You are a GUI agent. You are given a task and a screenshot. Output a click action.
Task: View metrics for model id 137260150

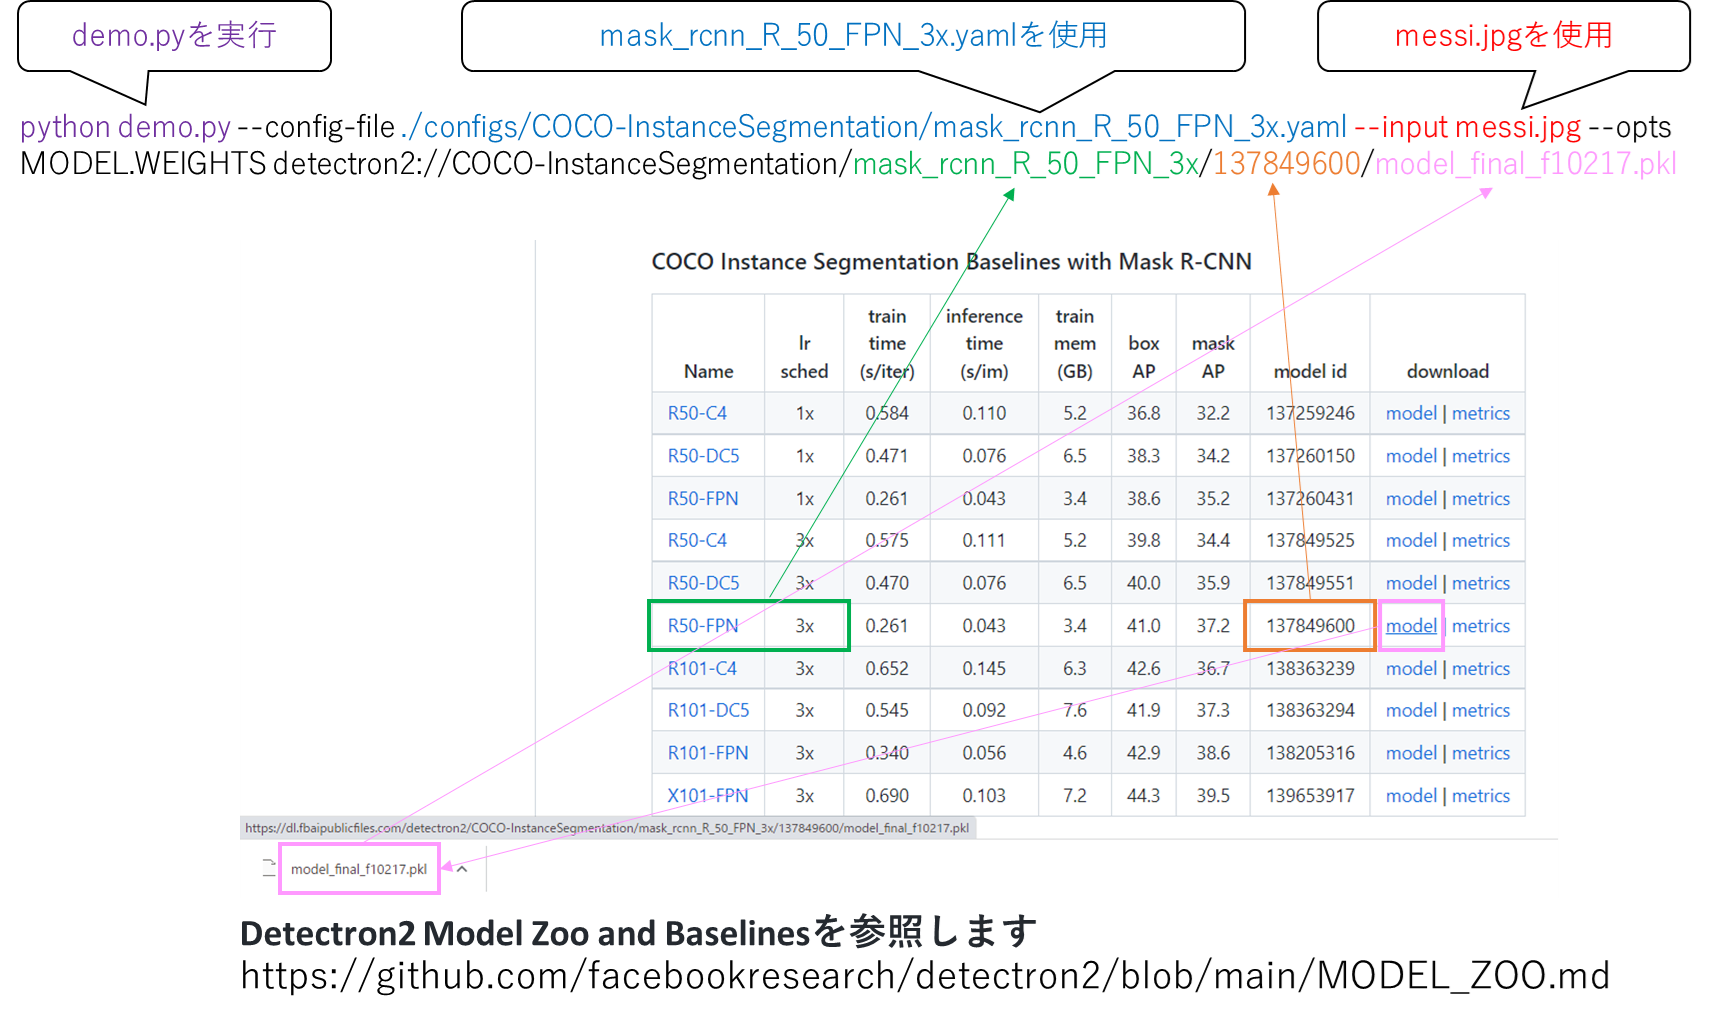(x=1480, y=456)
